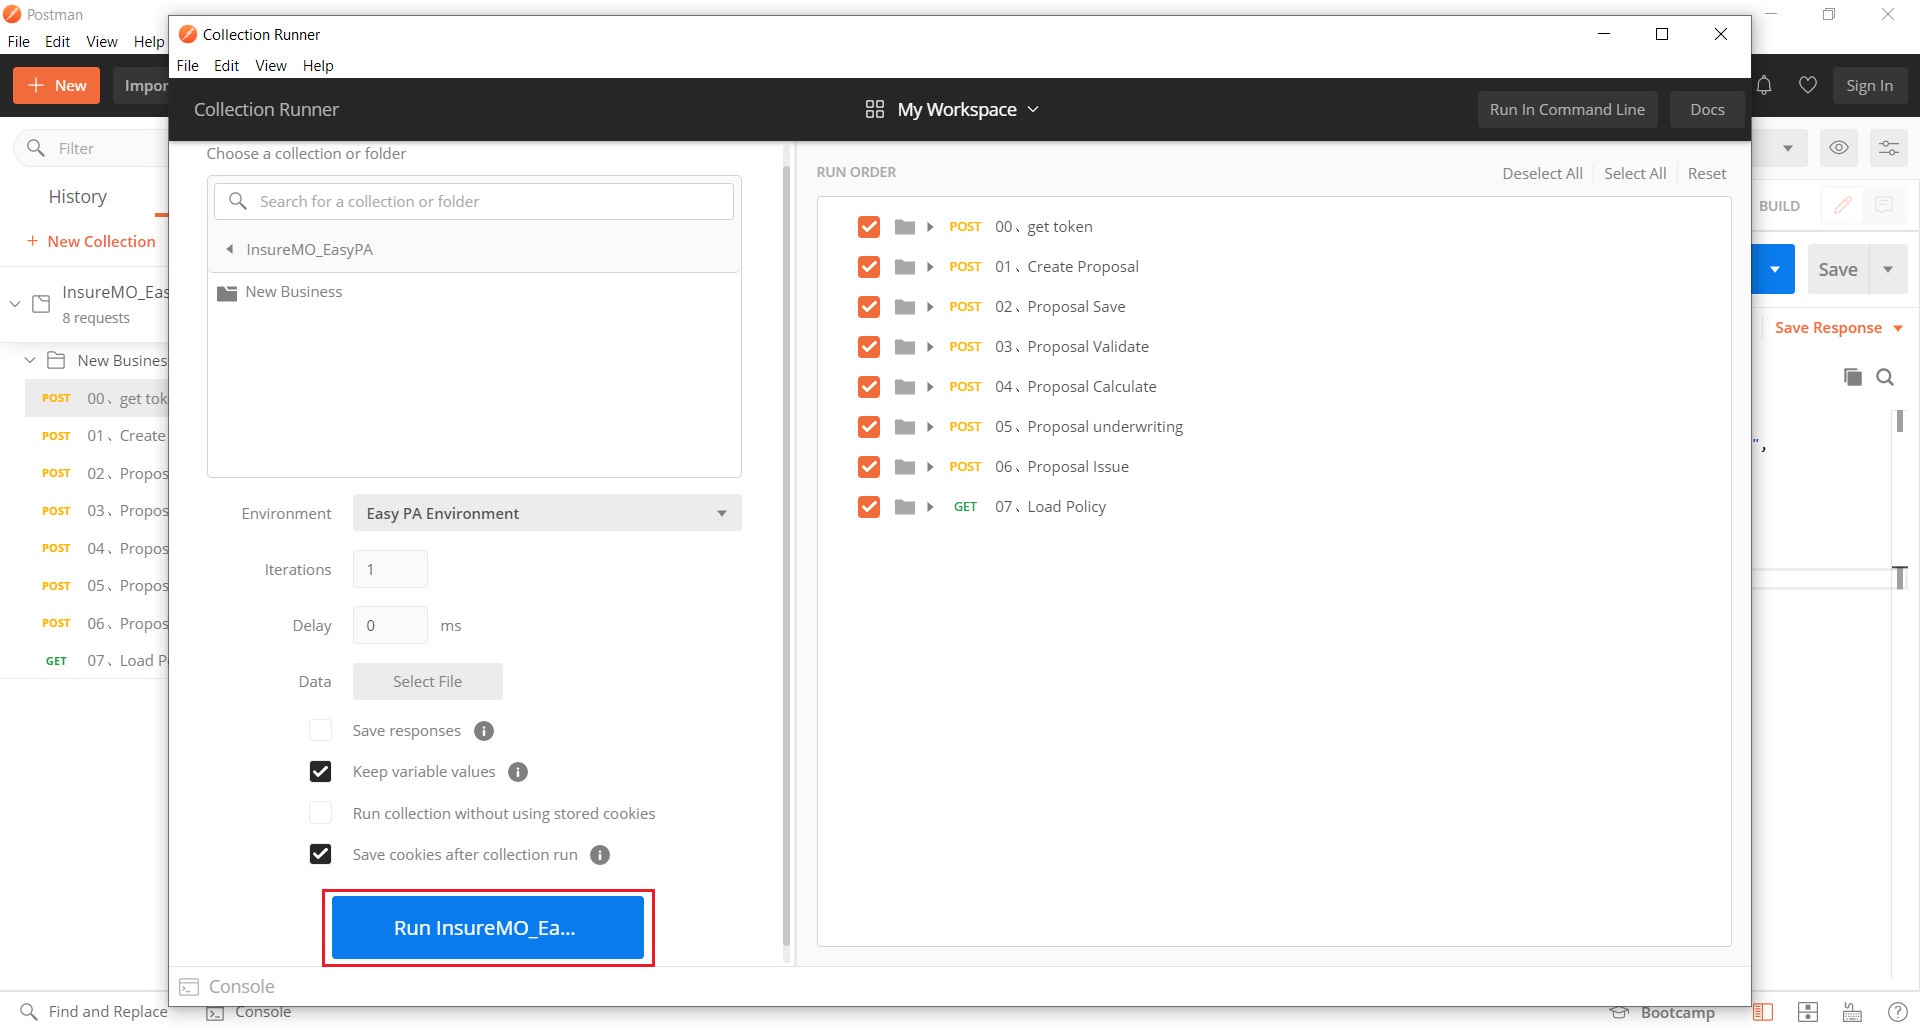Click the notifications bell icon in the Postman window
The height and width of the screenshot is (1029, 1920).
[1764, 86]
